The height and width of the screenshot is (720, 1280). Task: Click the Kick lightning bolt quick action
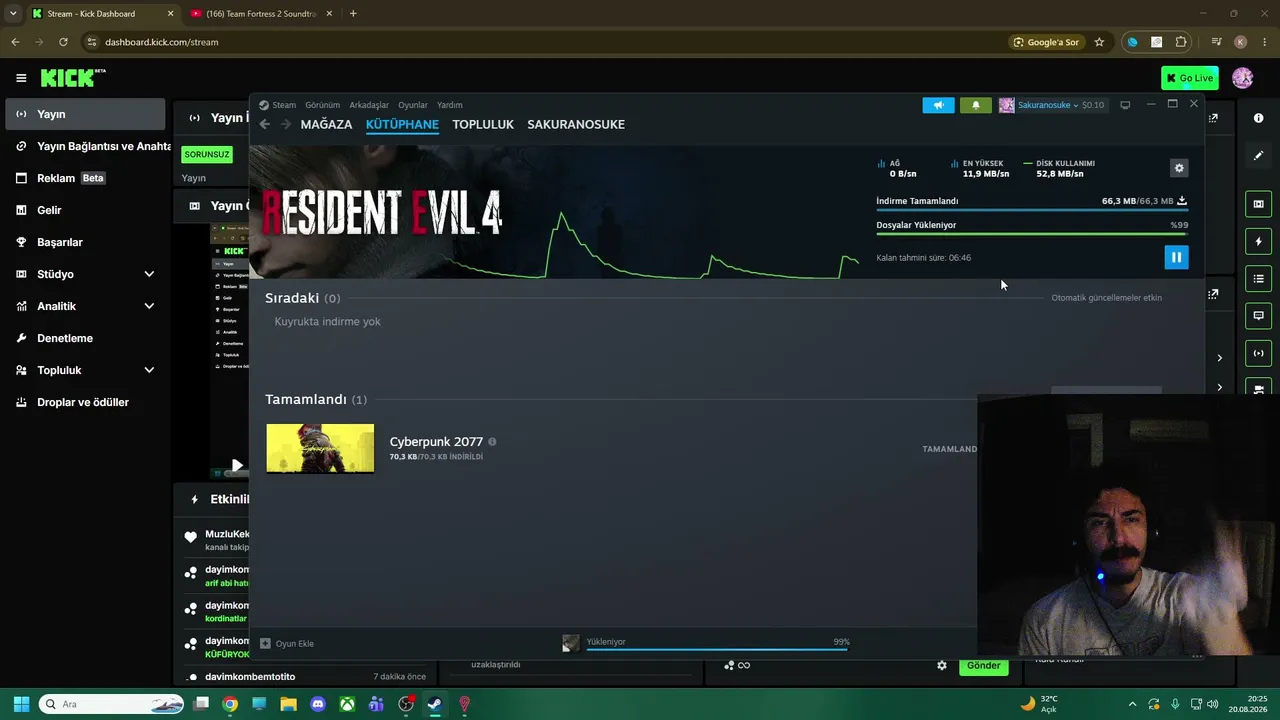(x=1258, y=242)
